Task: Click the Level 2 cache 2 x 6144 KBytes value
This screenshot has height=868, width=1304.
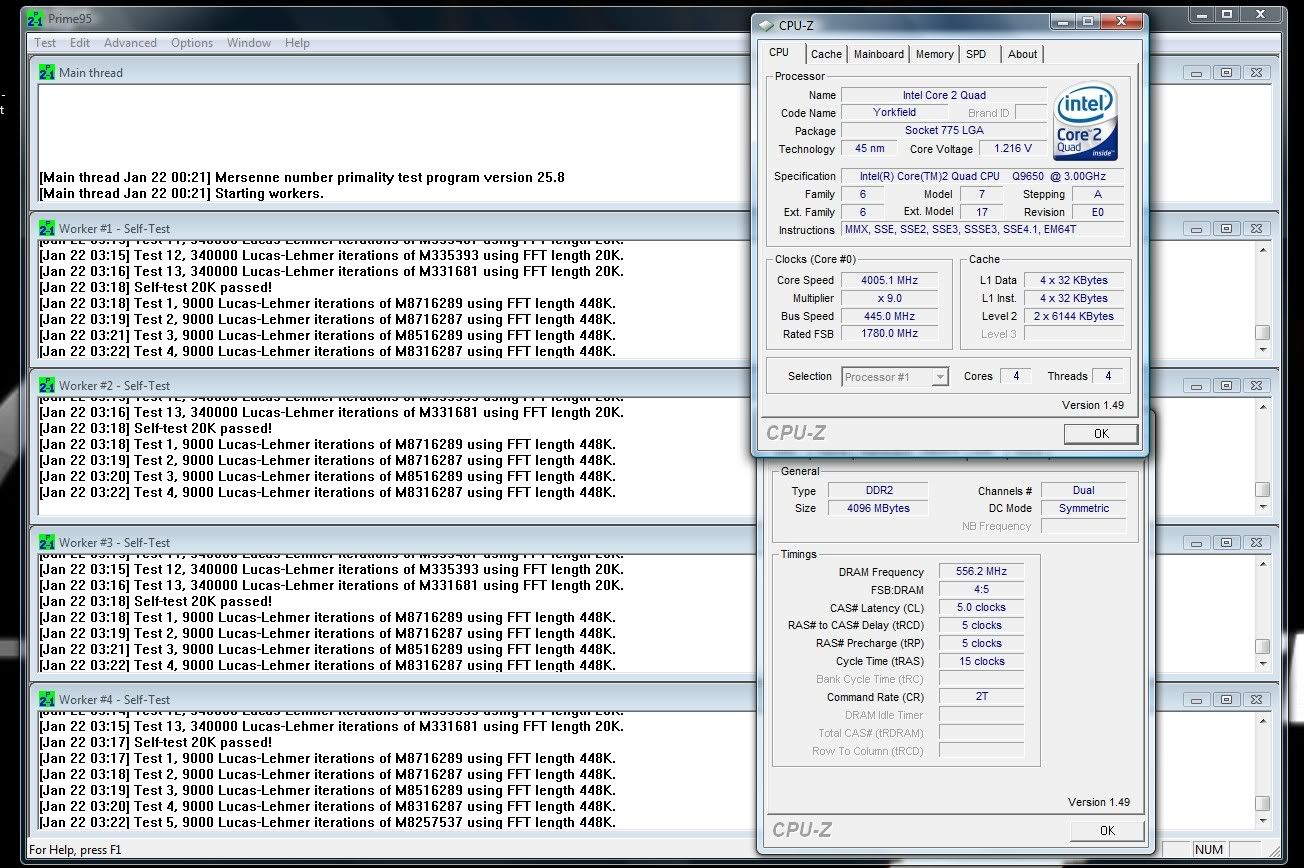Action: (1074, 316)
